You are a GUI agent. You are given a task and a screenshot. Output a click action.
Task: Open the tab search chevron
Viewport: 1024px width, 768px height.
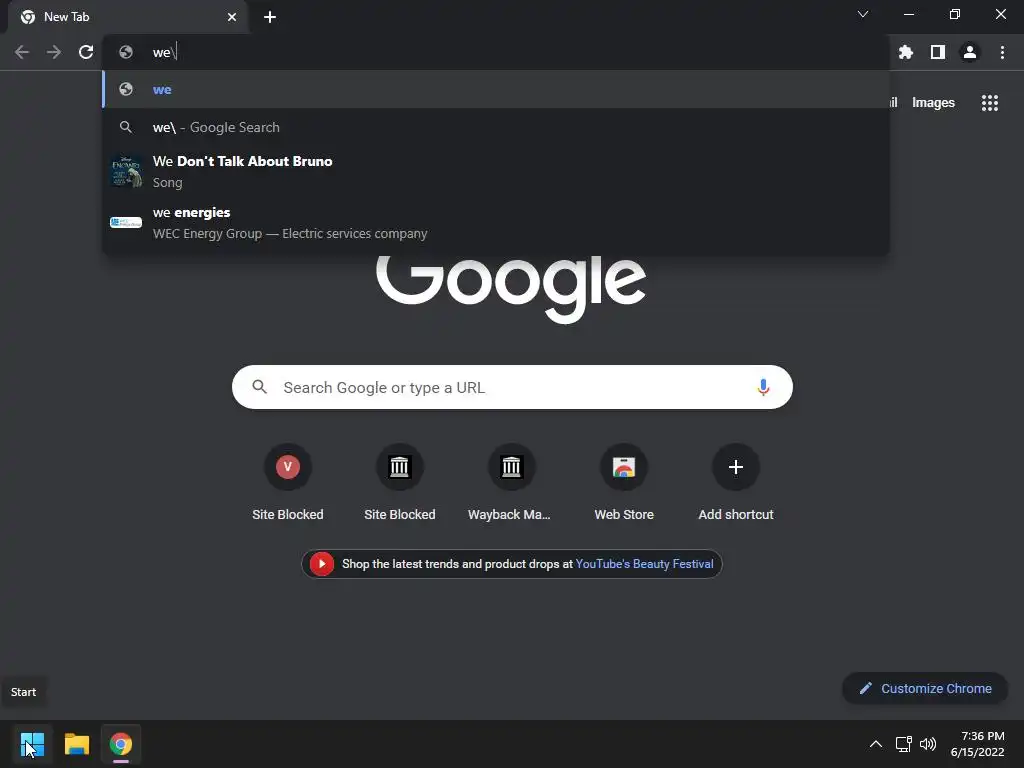(x=863, y=14)
